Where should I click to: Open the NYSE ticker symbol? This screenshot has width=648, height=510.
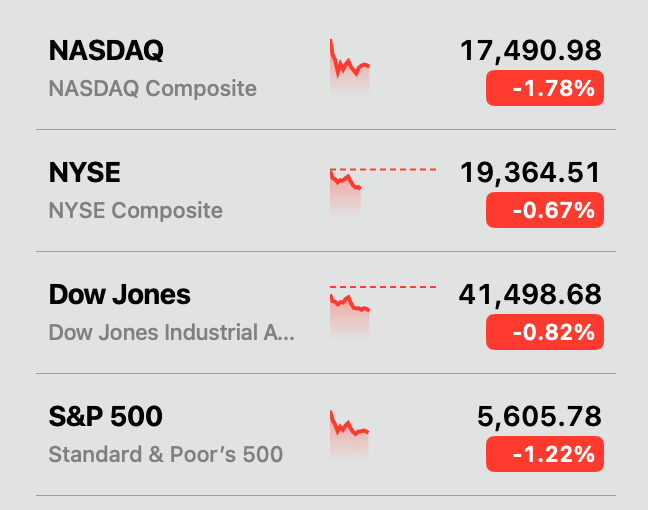pyautogui.click(x=85, y=173)
